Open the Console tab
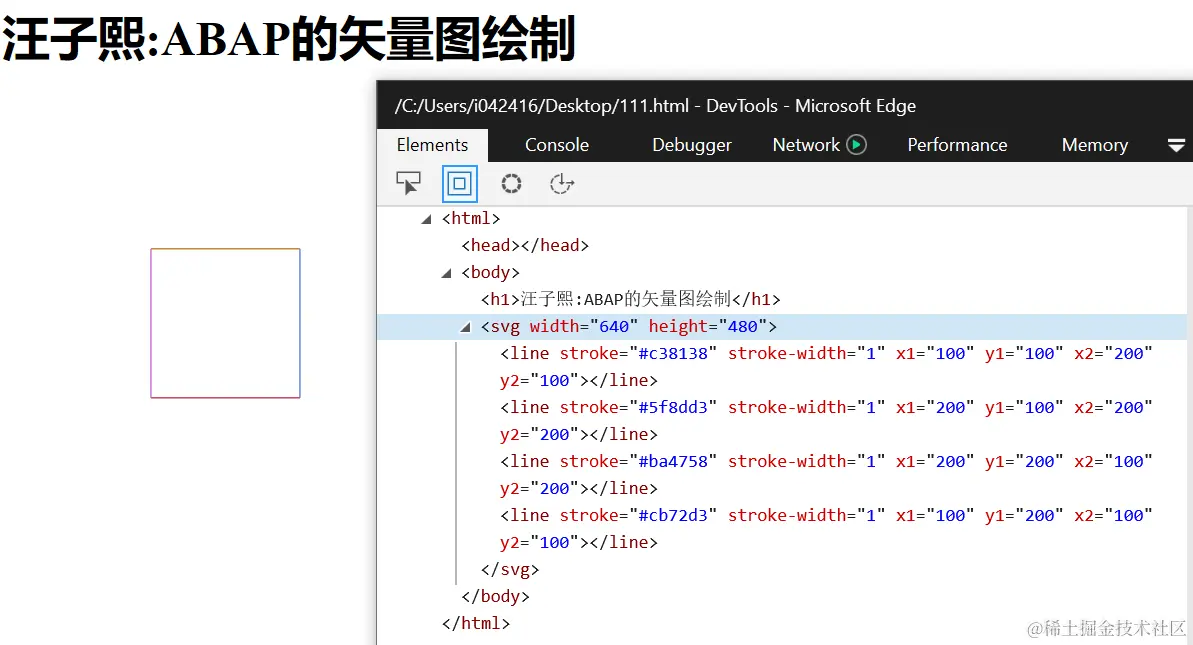This screenshot has width=1193, height=645. (x=557, y=145)
